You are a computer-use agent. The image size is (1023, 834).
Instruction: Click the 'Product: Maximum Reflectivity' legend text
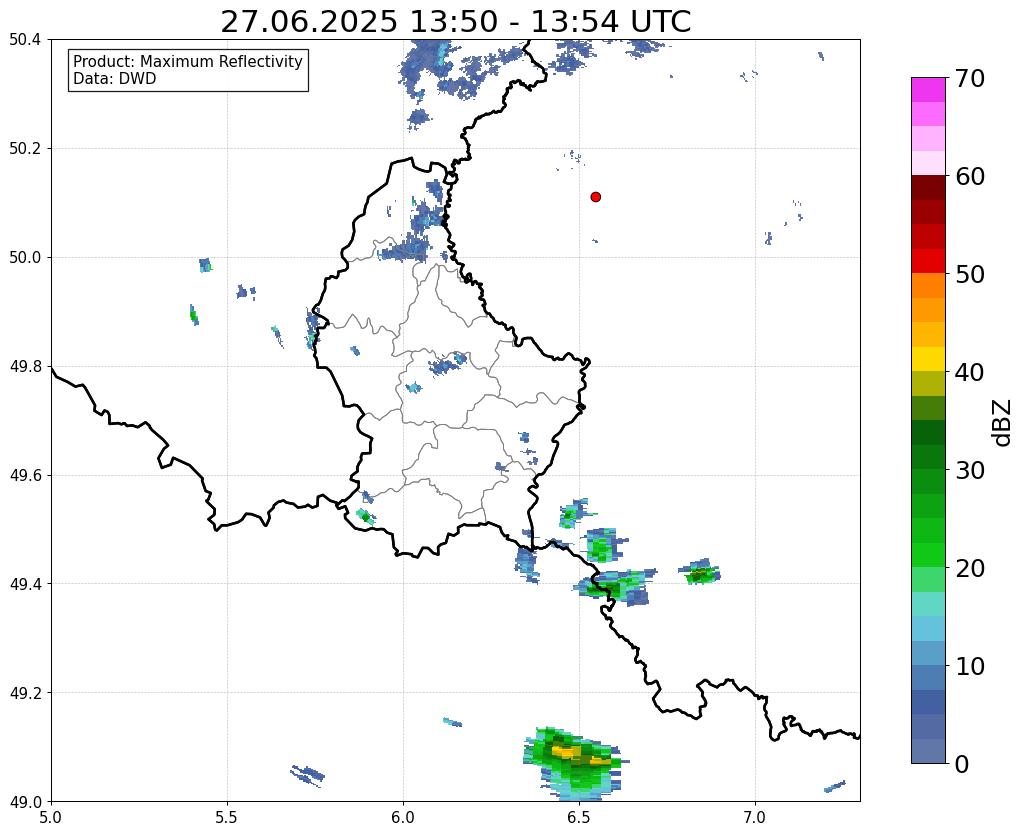(x=188, y=62)
